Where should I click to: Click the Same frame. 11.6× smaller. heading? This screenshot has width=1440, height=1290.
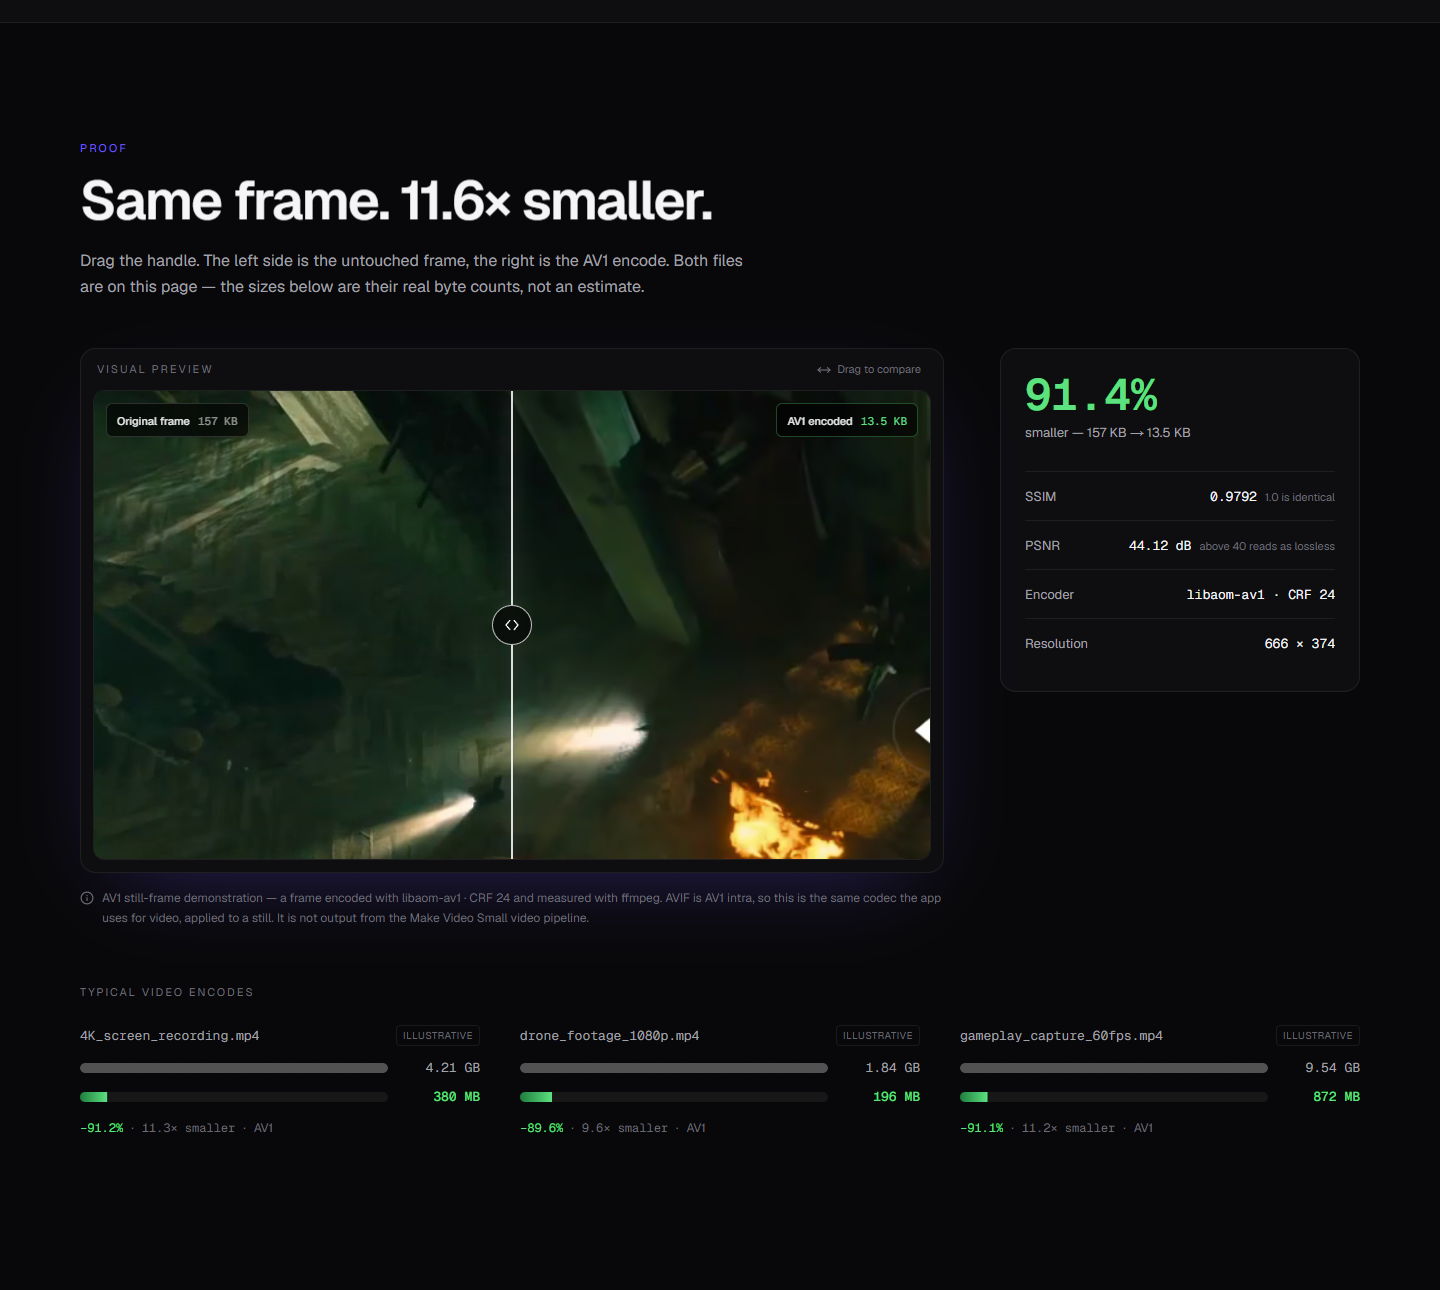click(x=397, y=201)
